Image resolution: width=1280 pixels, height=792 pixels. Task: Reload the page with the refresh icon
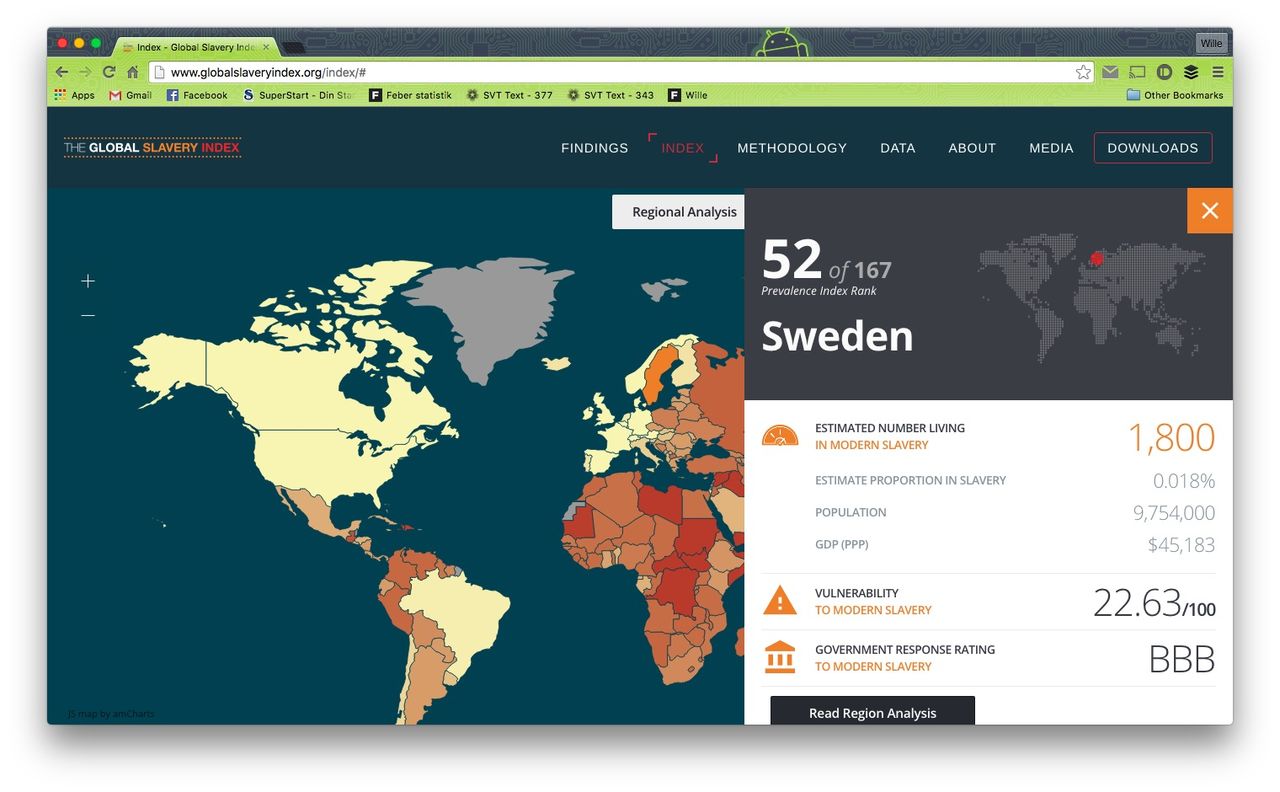pyautogui.click(x=108, y=71)
